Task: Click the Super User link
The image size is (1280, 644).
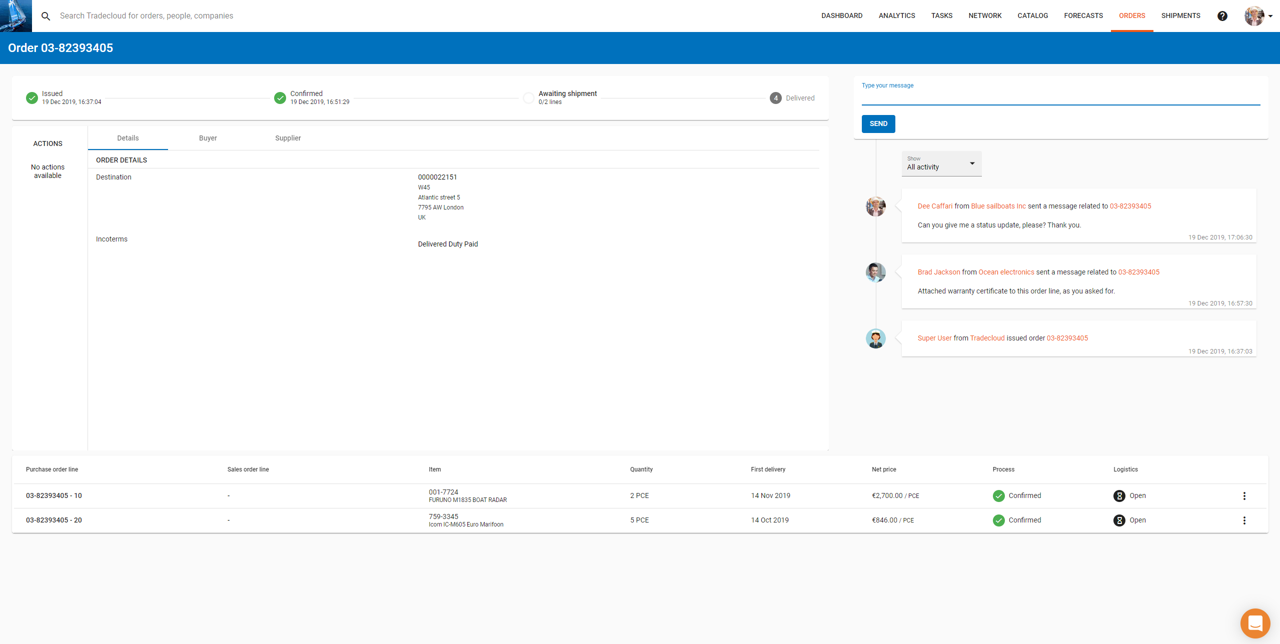Action: (x=935, y=338)
